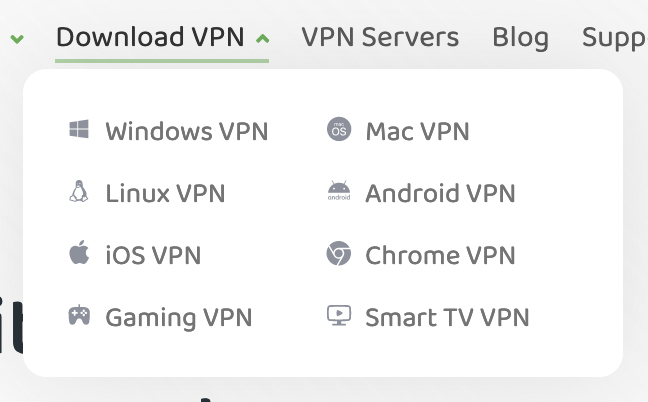
Task: Collapse the Download VPN menu arrow
Action: tap(262, 39)
